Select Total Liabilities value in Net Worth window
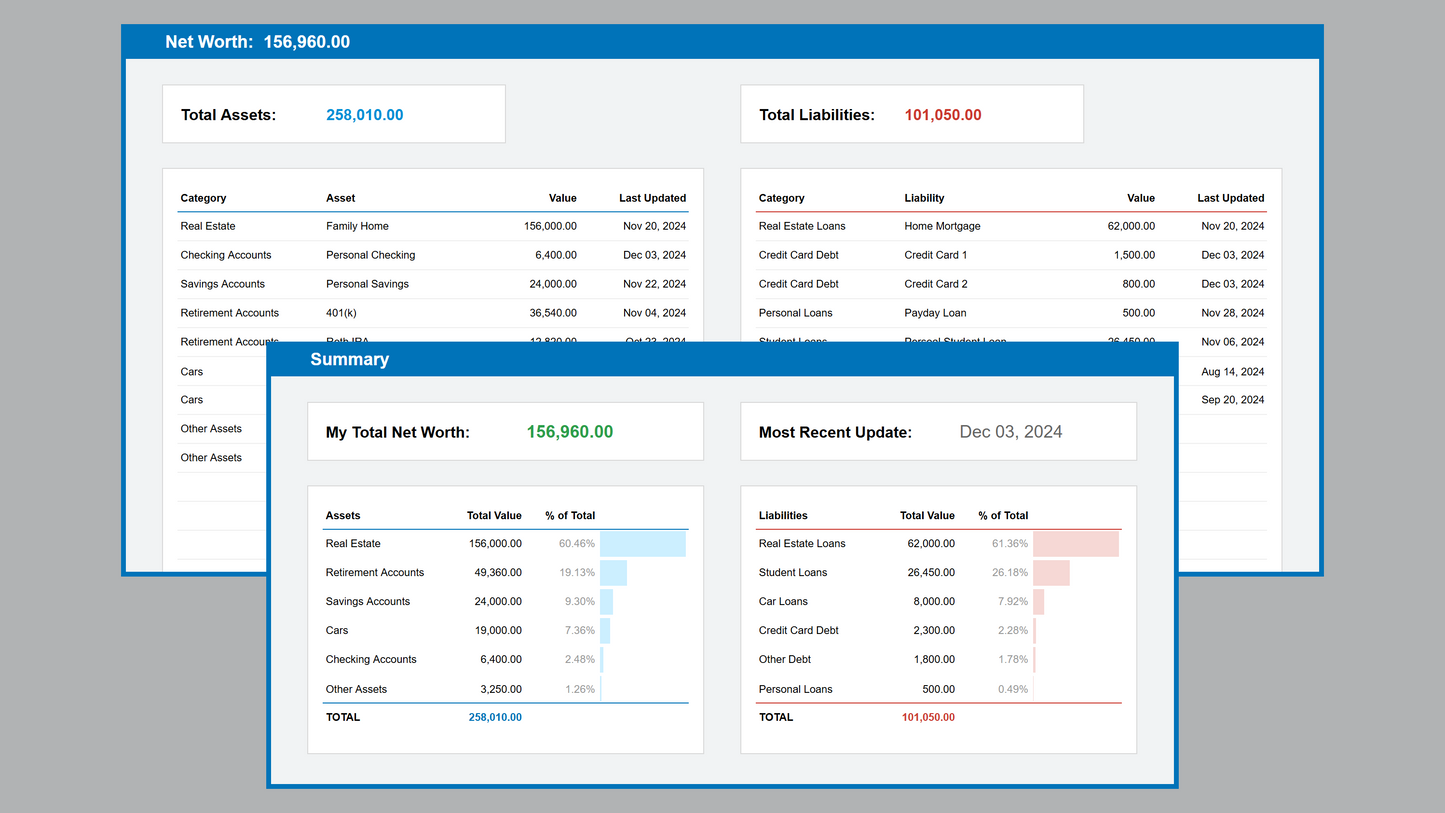This screenshot has width=1445, height=813. pos(943,115)
